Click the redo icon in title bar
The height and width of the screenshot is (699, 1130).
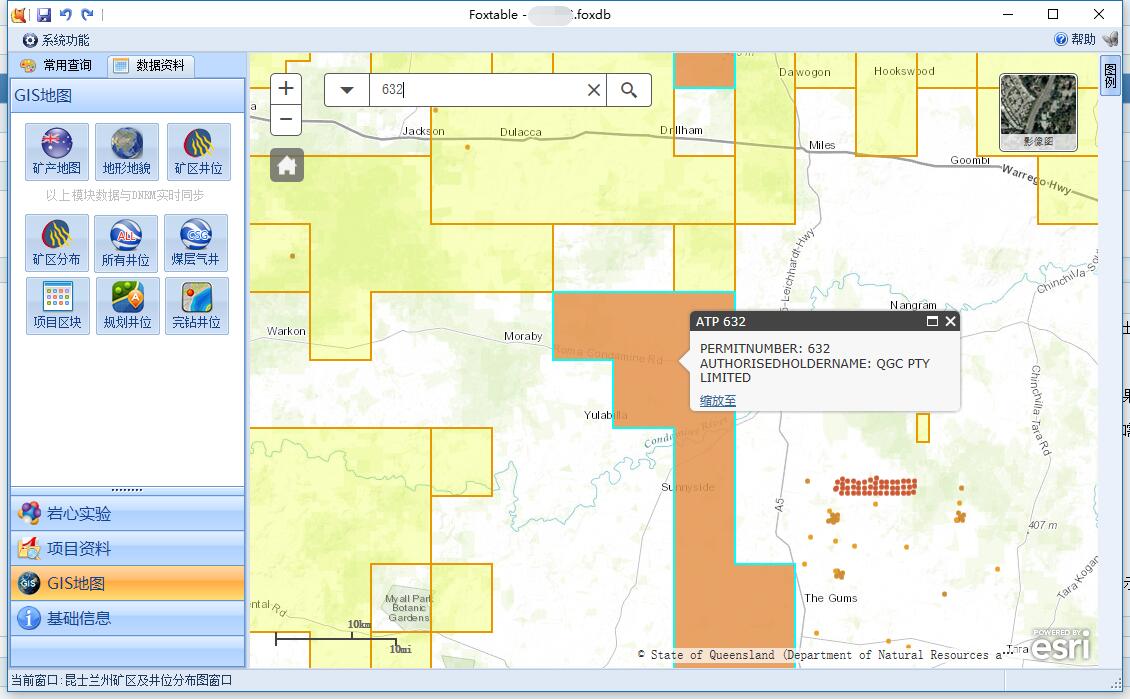(87, 14)
